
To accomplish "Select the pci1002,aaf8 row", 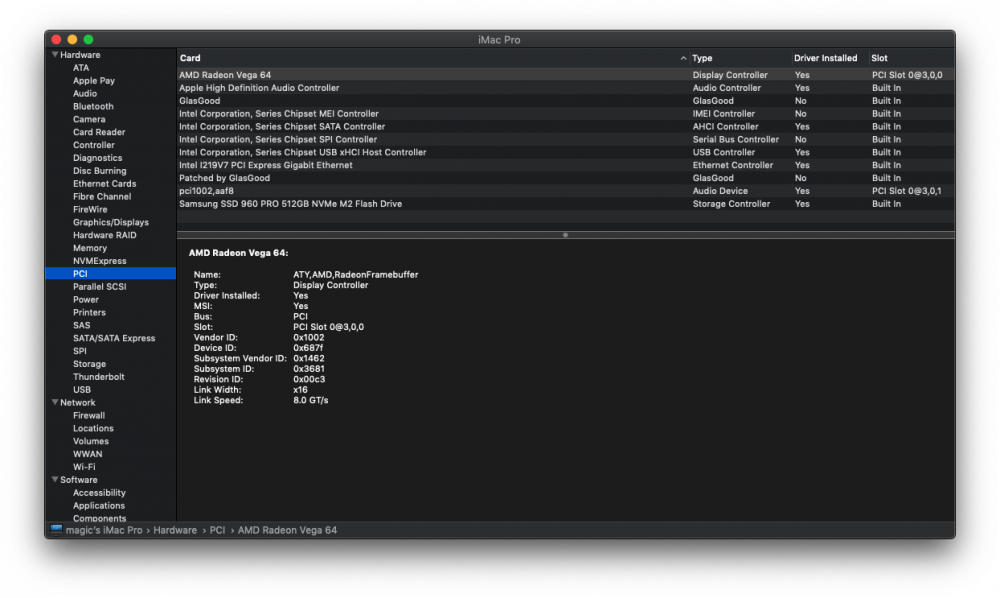I will (x=565, y=191).
